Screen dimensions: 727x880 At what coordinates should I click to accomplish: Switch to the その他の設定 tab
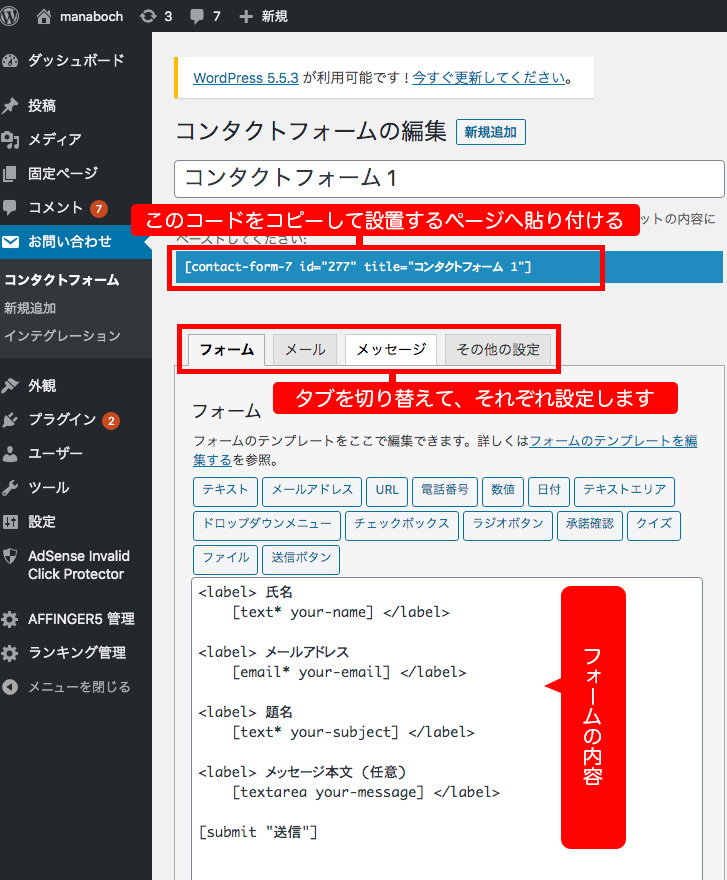pyautogui.click(x=498, y=350)
